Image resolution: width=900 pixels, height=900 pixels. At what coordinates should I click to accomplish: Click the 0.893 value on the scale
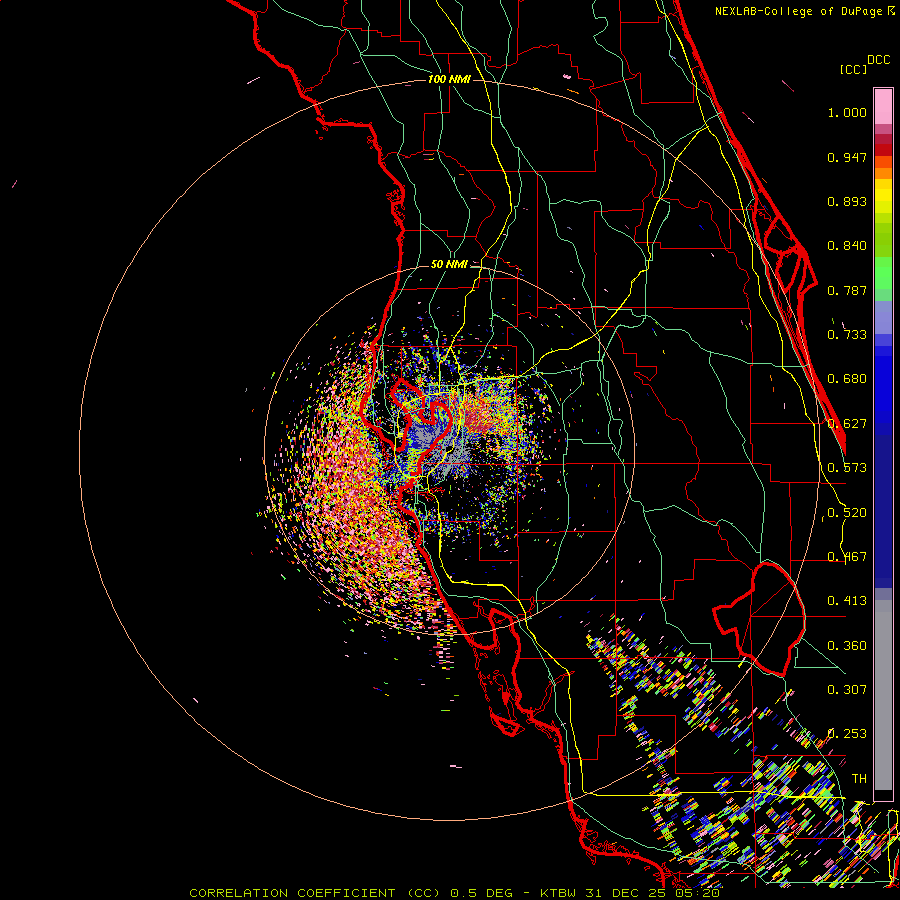coord(847,201)
